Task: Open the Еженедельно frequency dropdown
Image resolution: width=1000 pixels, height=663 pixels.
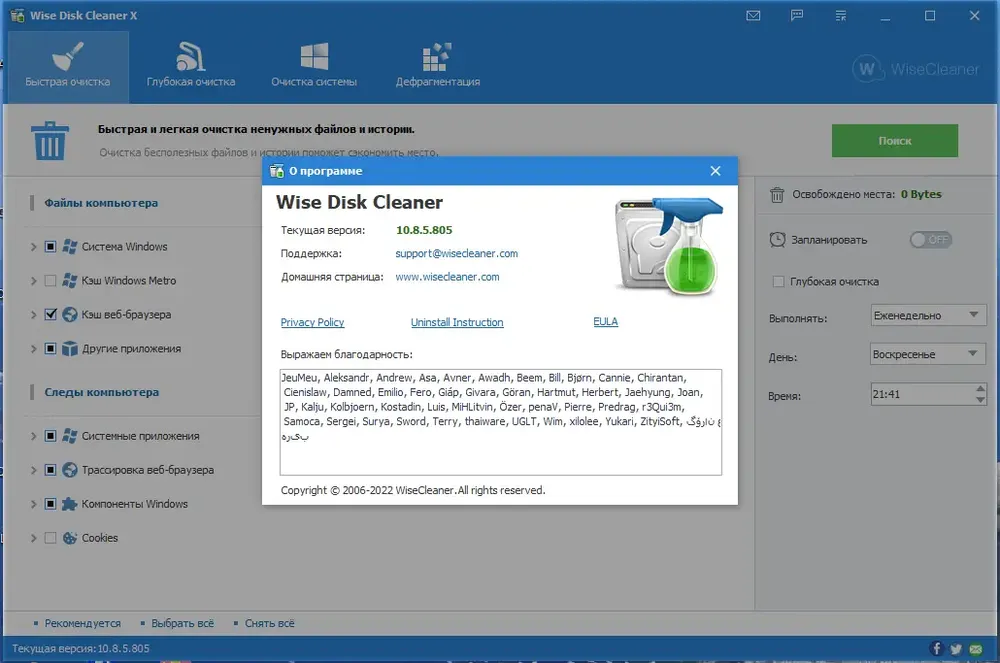Action: [x=928, y=316]
